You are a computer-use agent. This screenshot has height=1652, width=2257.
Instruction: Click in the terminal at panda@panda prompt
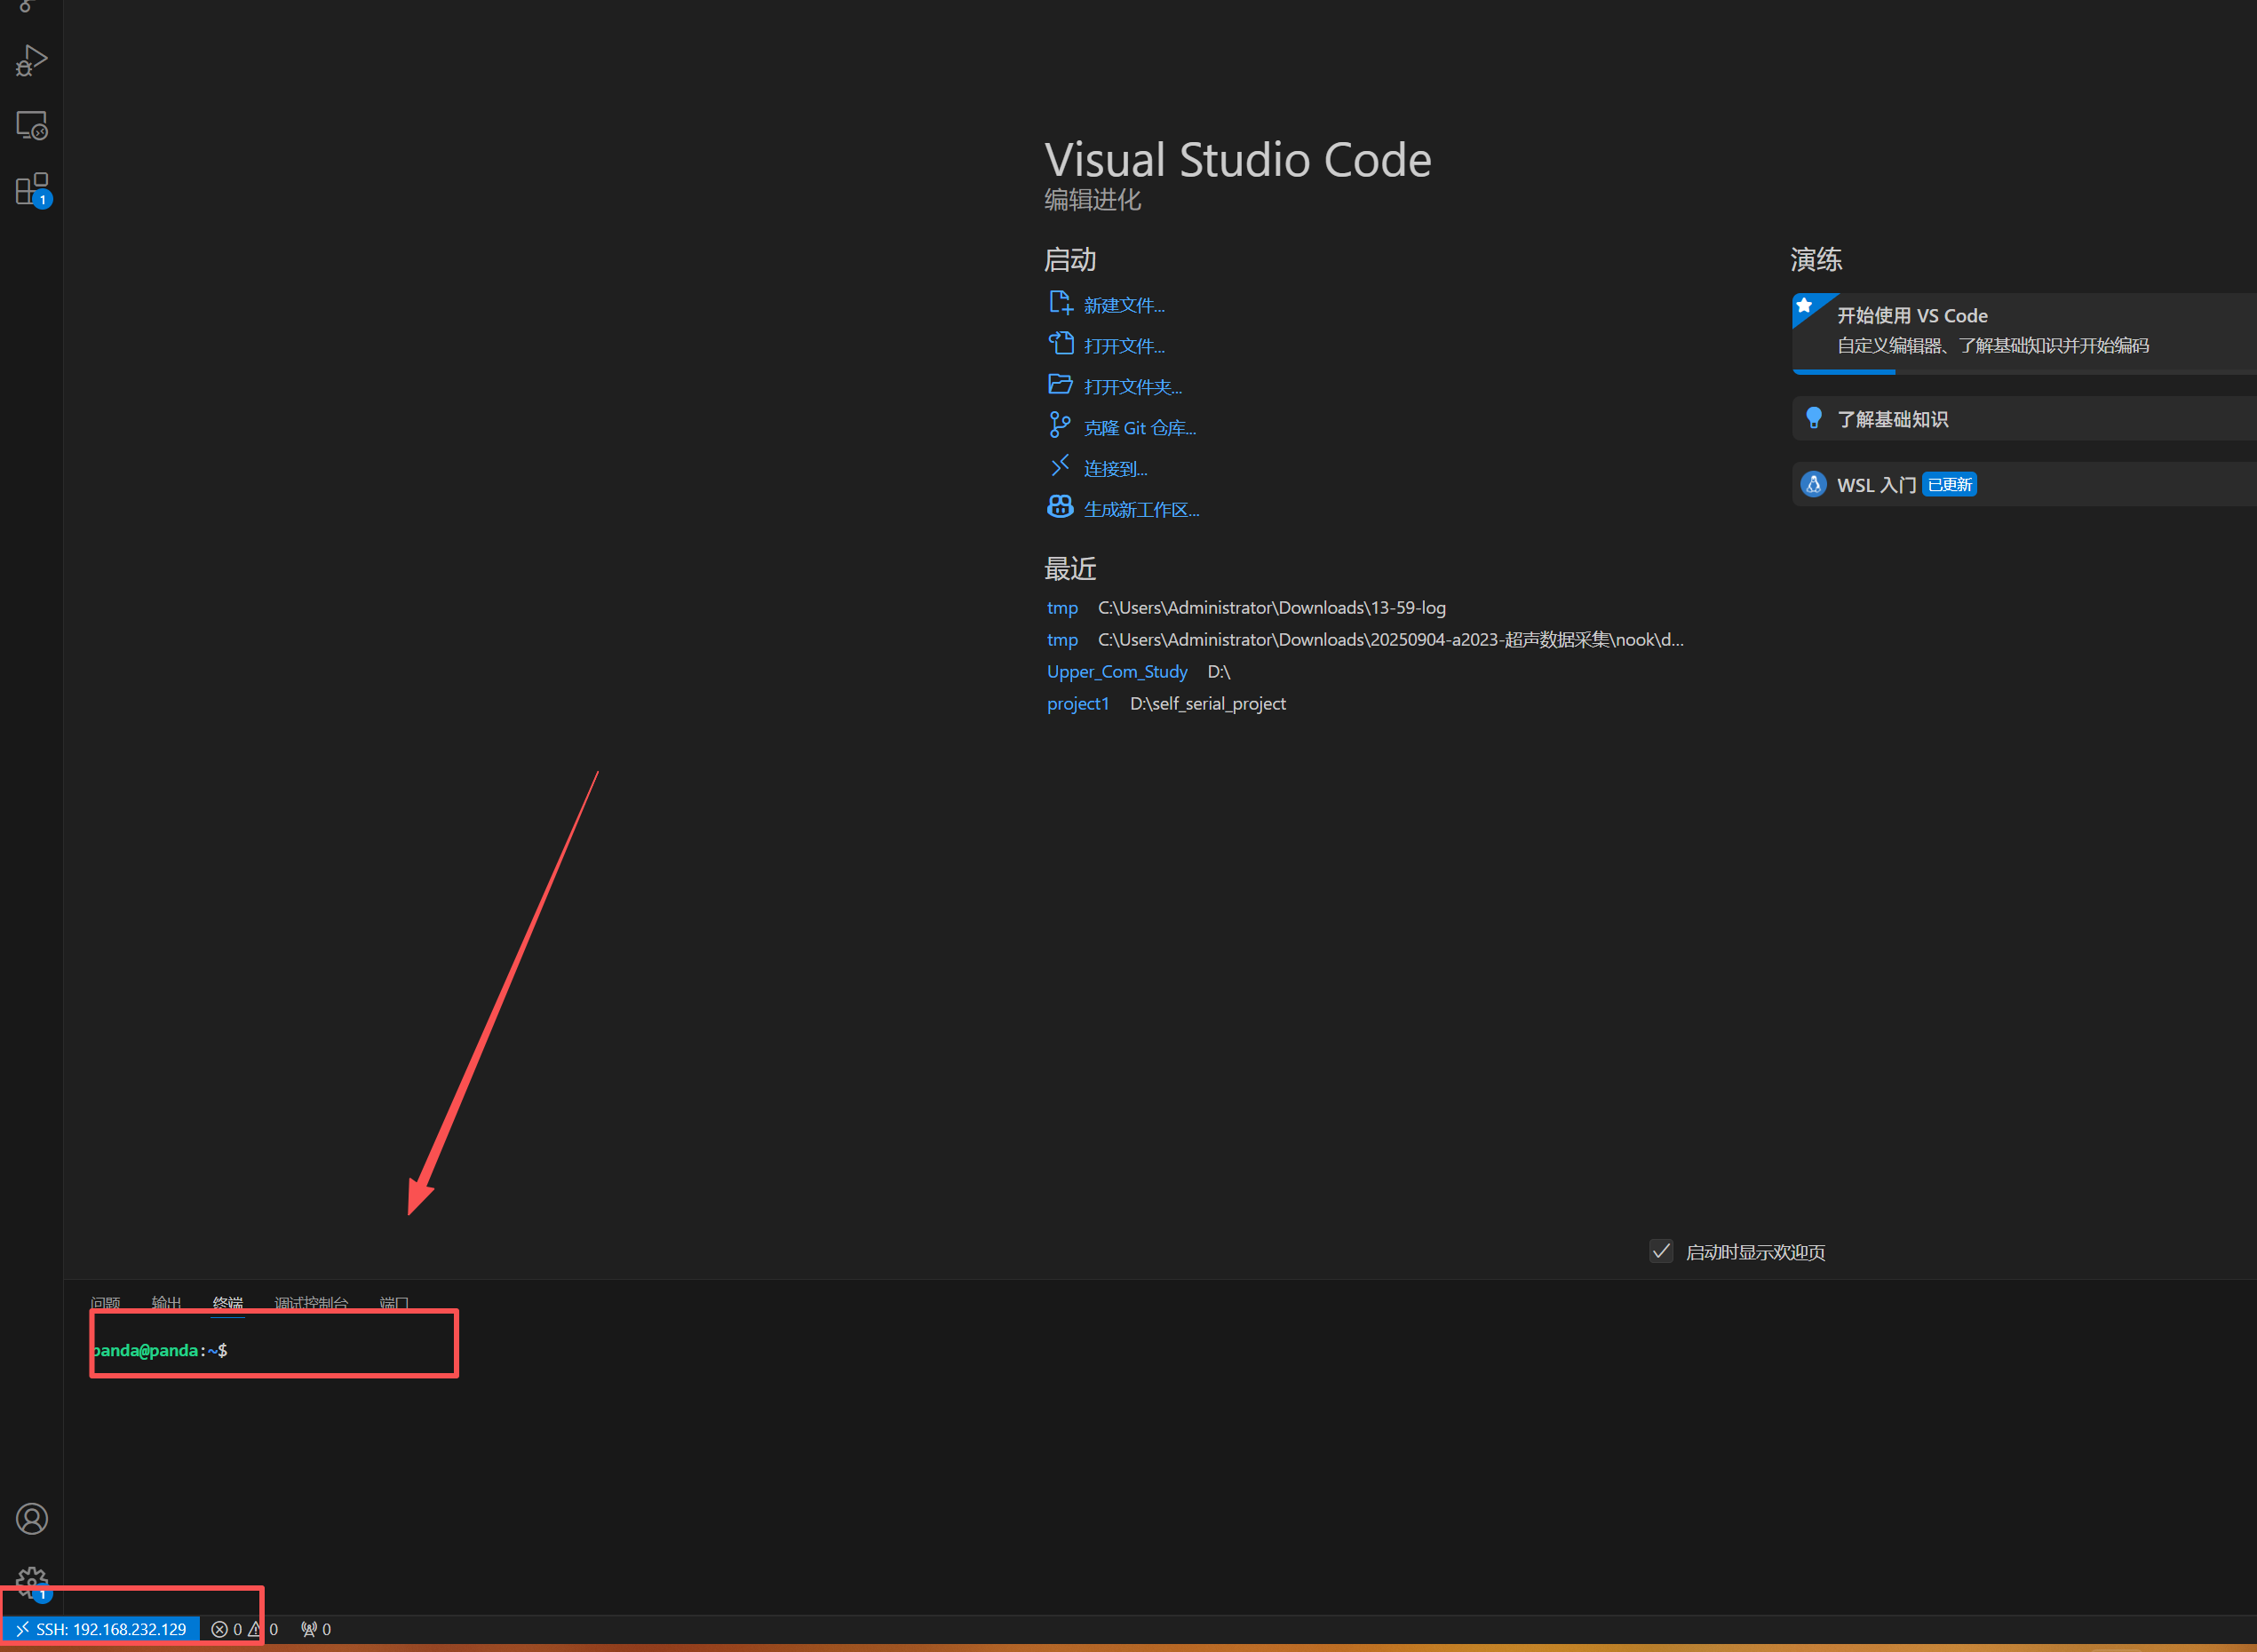click(300, 1350)
